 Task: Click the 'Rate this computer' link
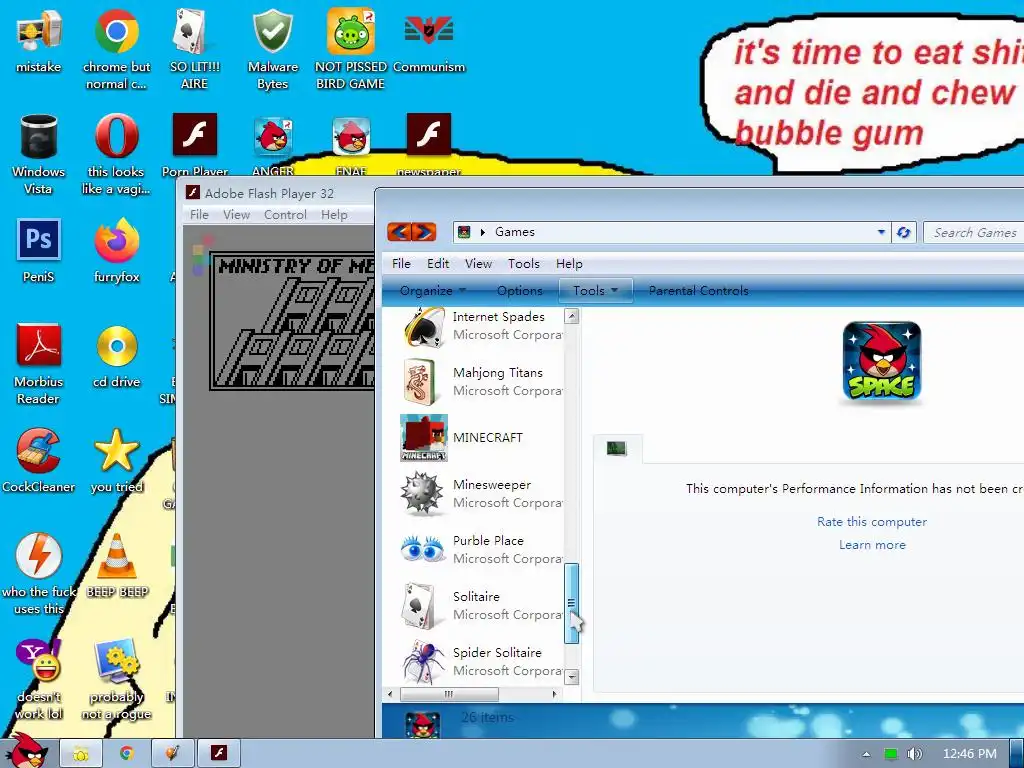point(872,522)
